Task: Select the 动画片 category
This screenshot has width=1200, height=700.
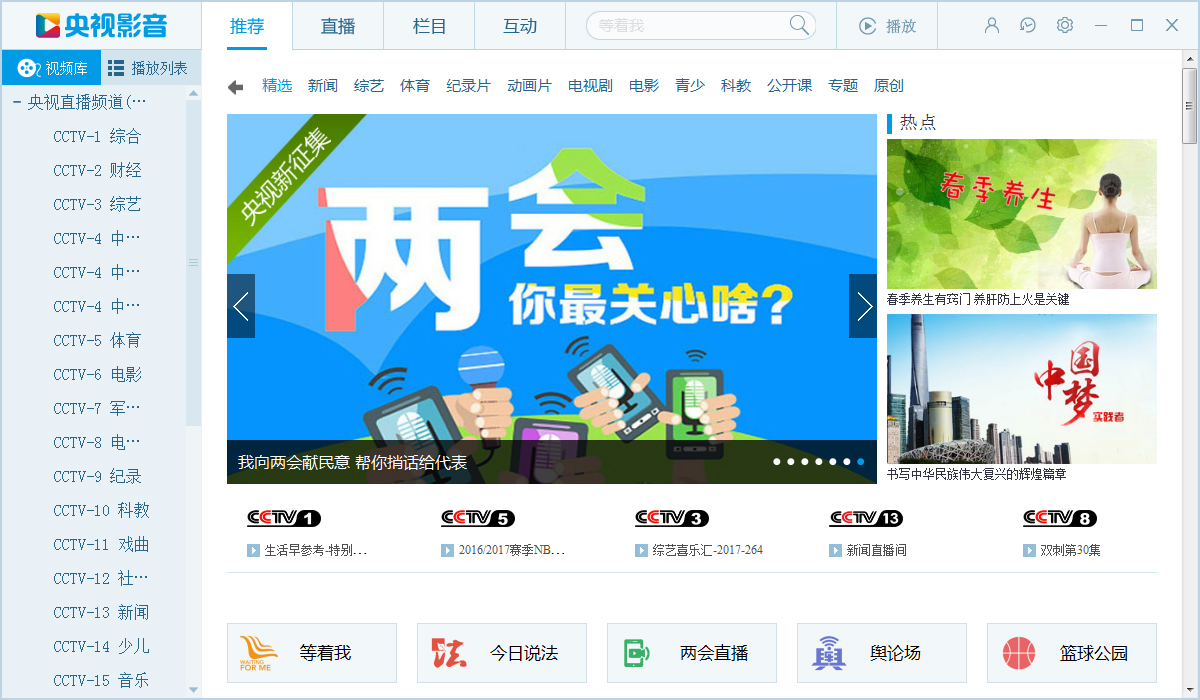Action: [529, 86]
